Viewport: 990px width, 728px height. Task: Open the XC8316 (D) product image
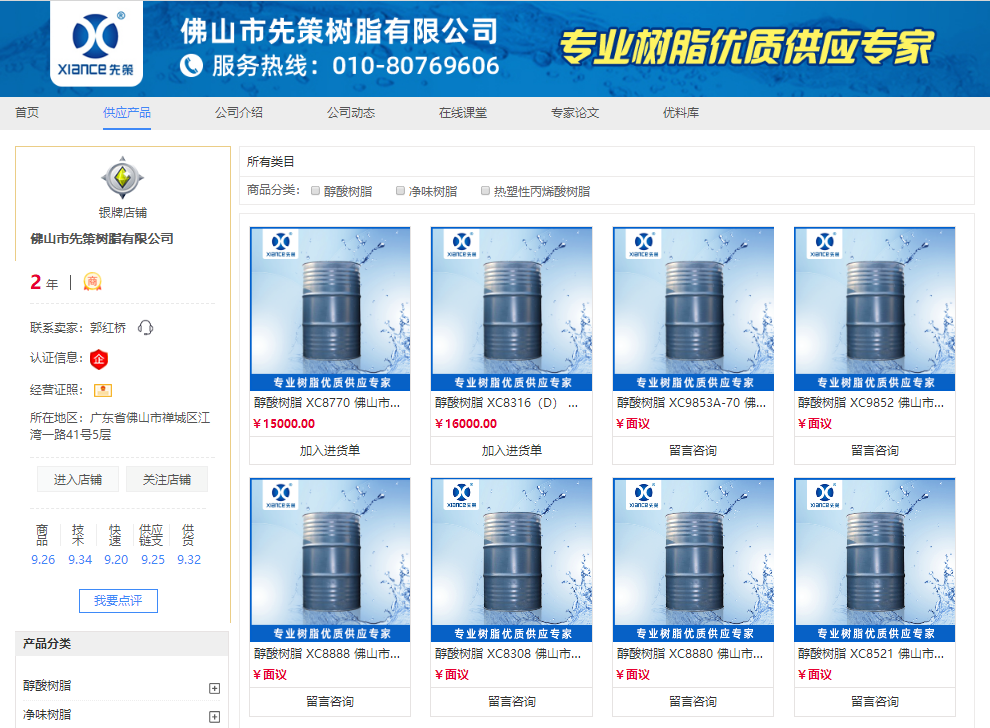click(511, 309)
